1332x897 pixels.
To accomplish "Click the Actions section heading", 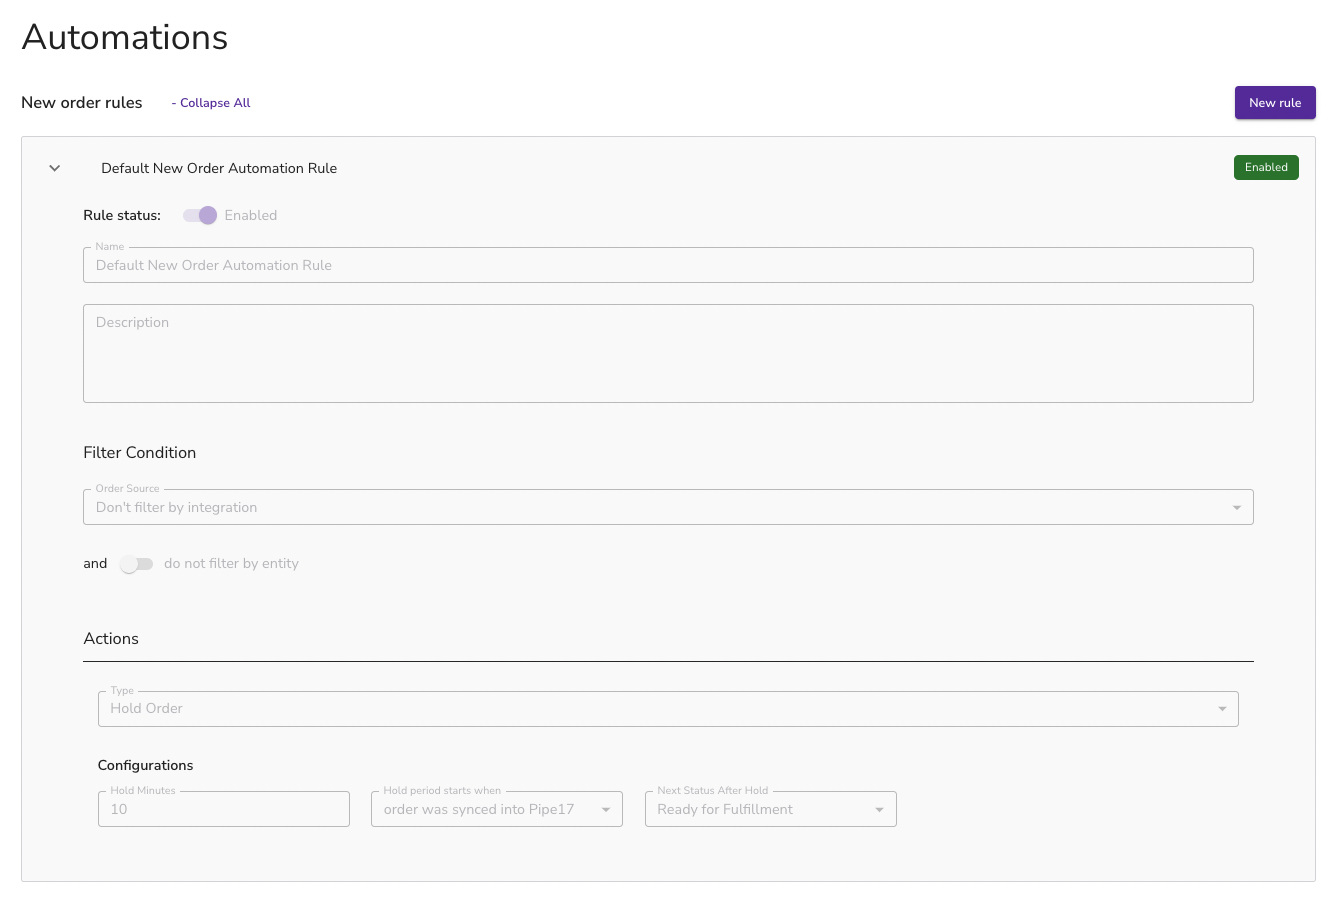I will (111, 639).
